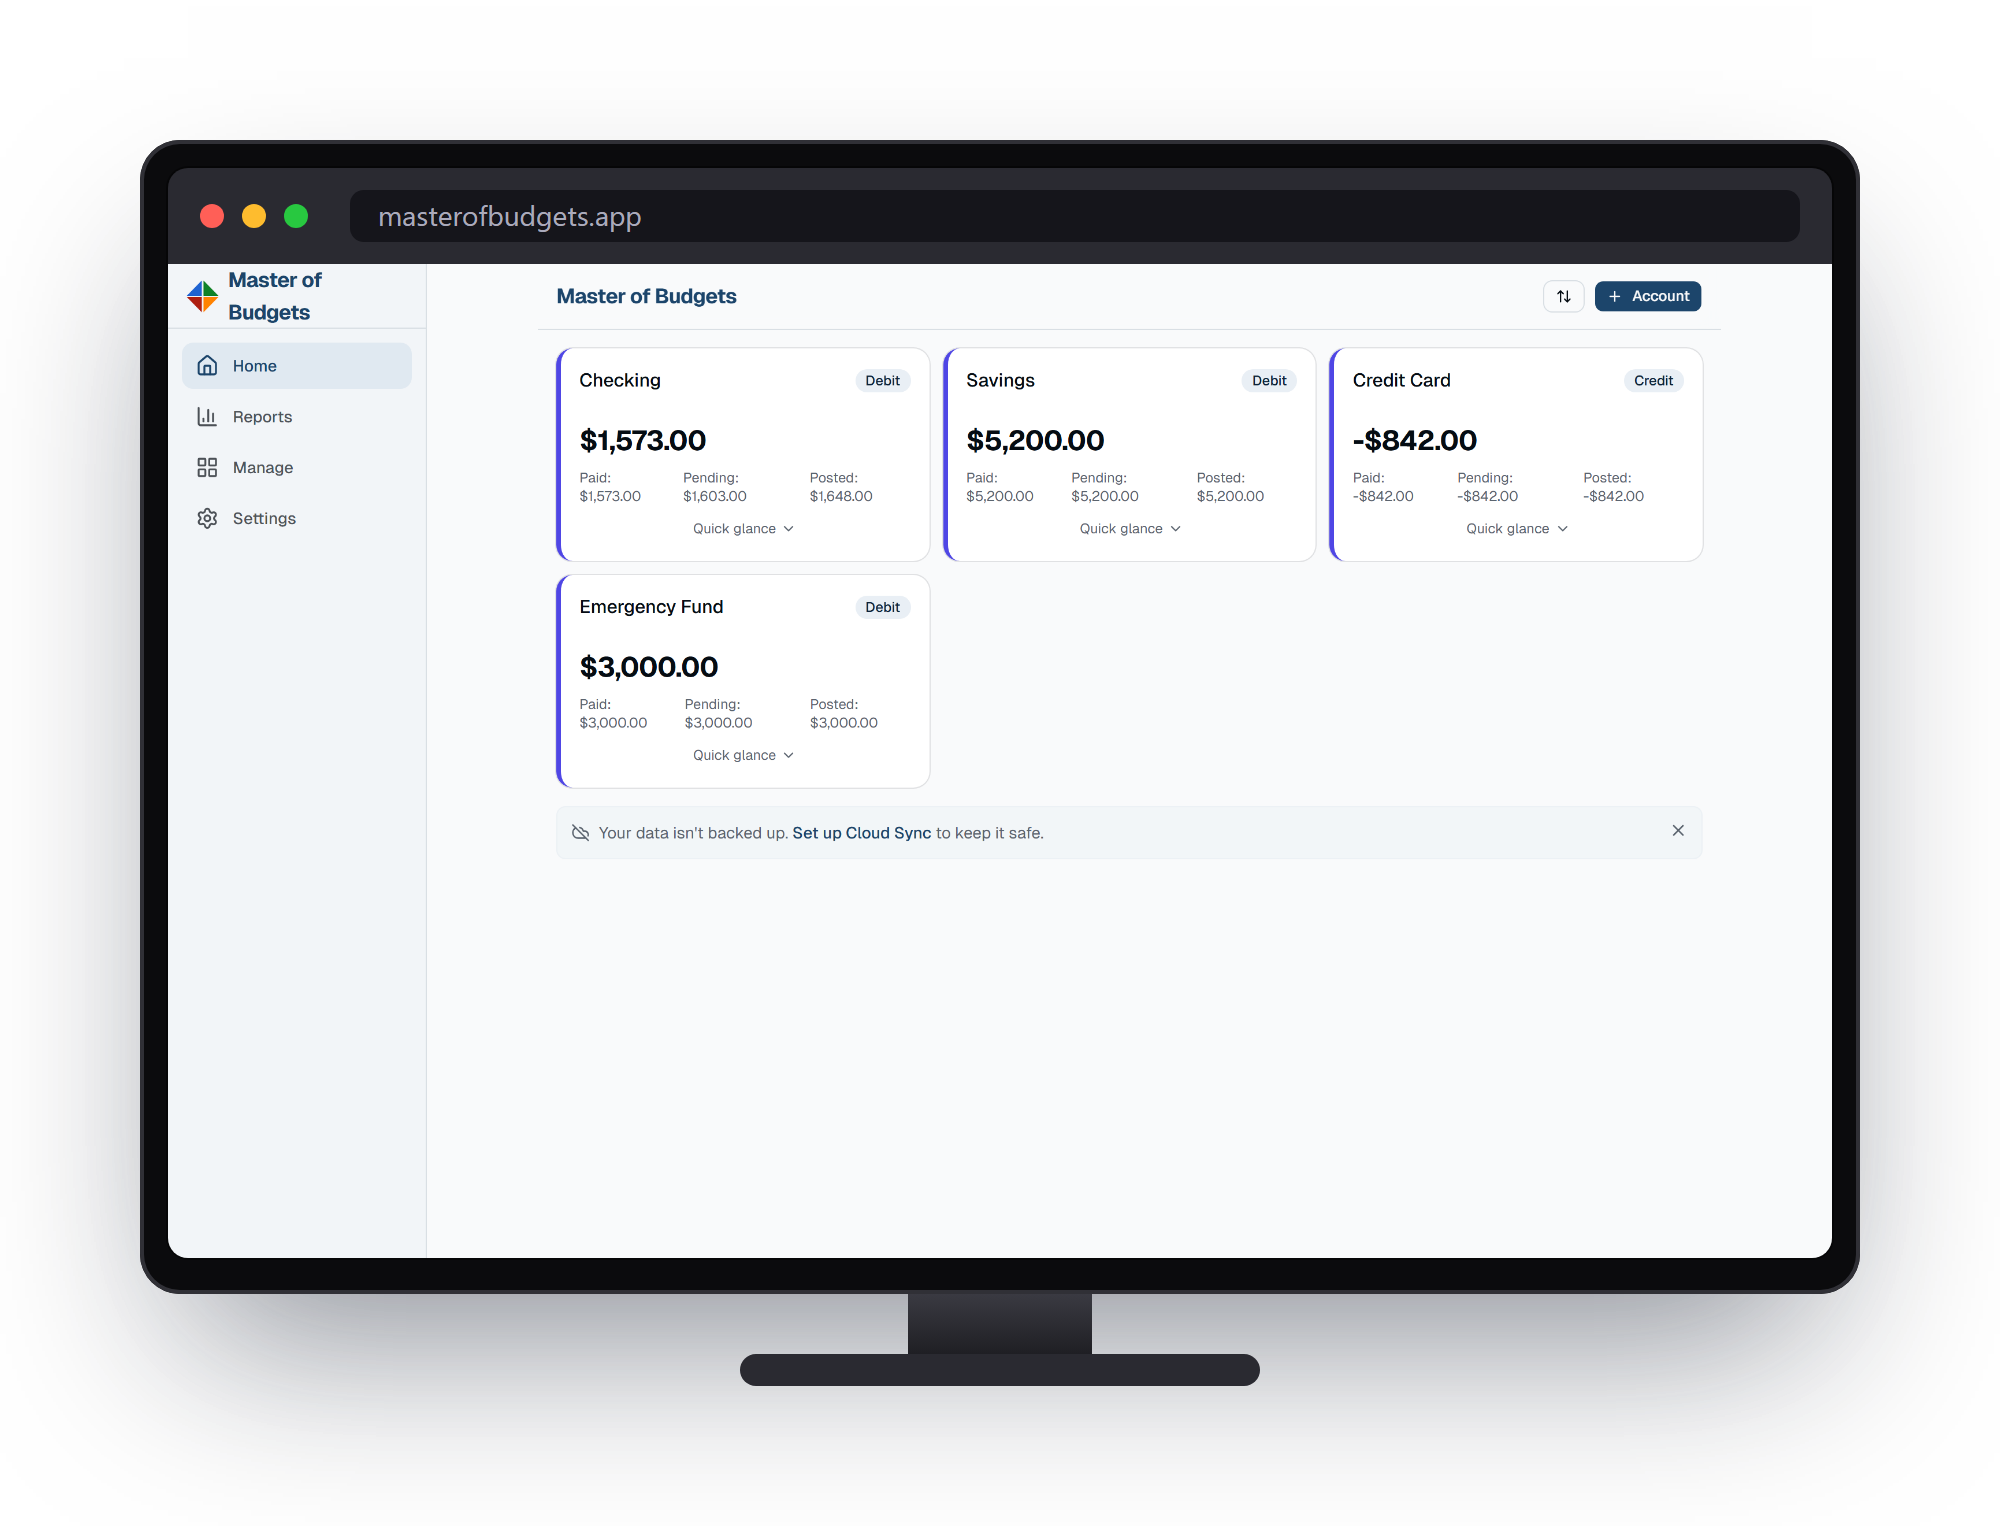Click the Settings gear icon
The height and width of the screenshot is (1526, 2000).
coord(207,518)
